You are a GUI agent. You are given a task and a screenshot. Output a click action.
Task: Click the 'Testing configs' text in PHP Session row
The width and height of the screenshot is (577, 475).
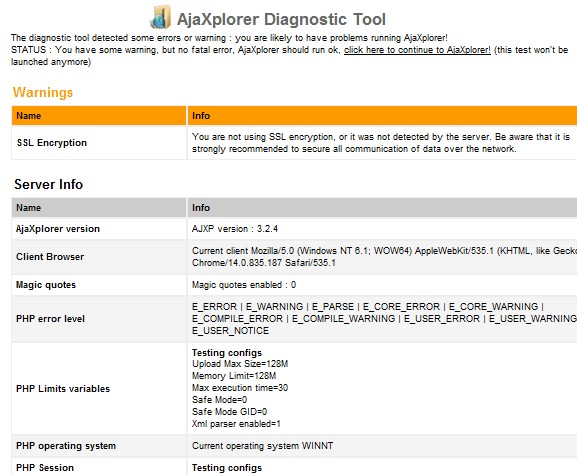227,468
